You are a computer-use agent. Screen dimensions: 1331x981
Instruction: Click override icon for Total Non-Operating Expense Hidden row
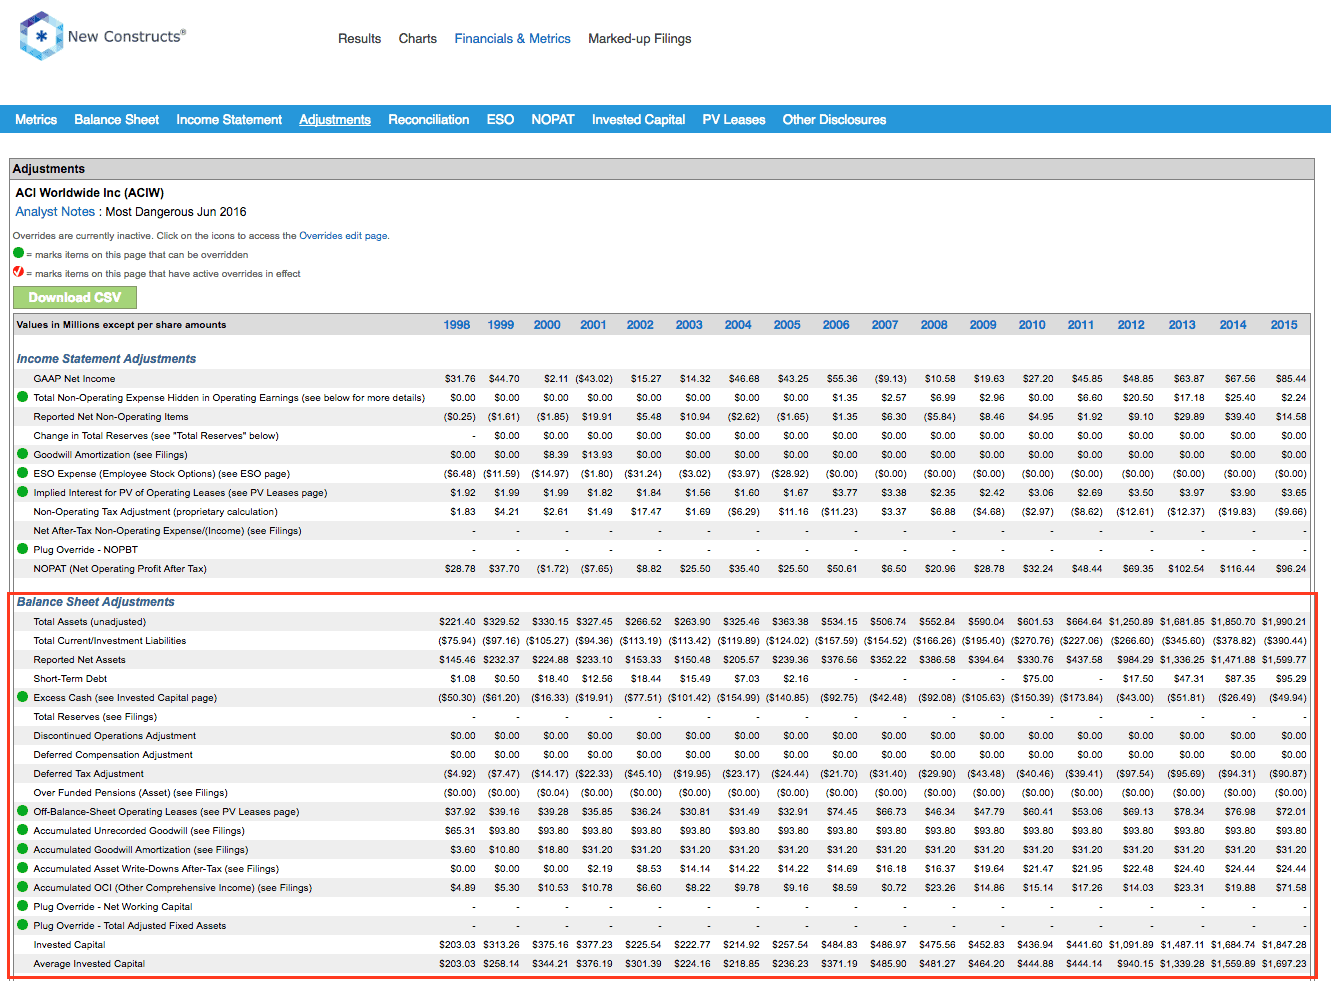click(22, 397)
